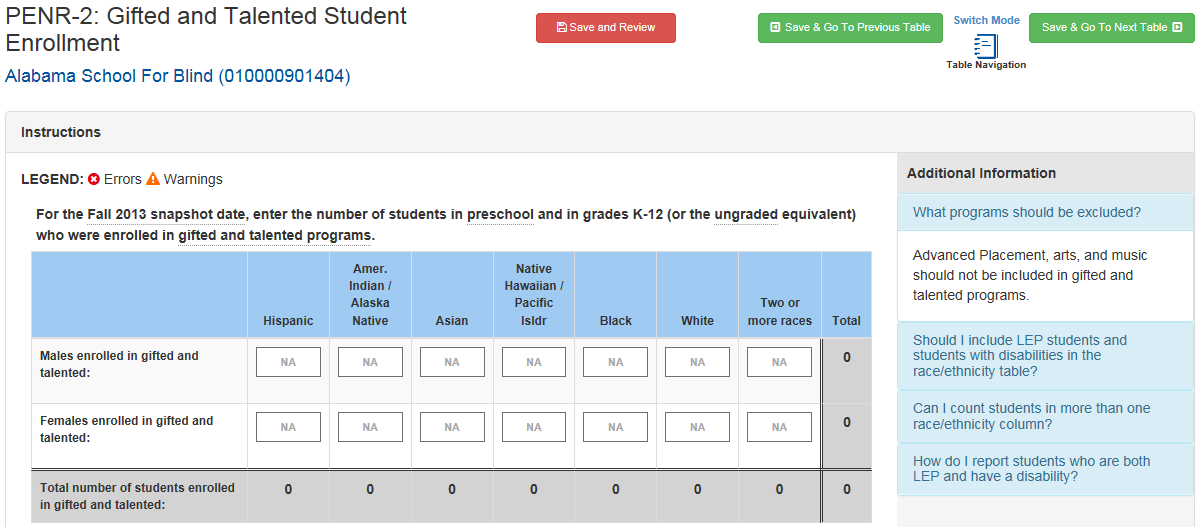Click the Instructions panel header
This screenshot has height=527, width=1196.
[x=61, y=132]
